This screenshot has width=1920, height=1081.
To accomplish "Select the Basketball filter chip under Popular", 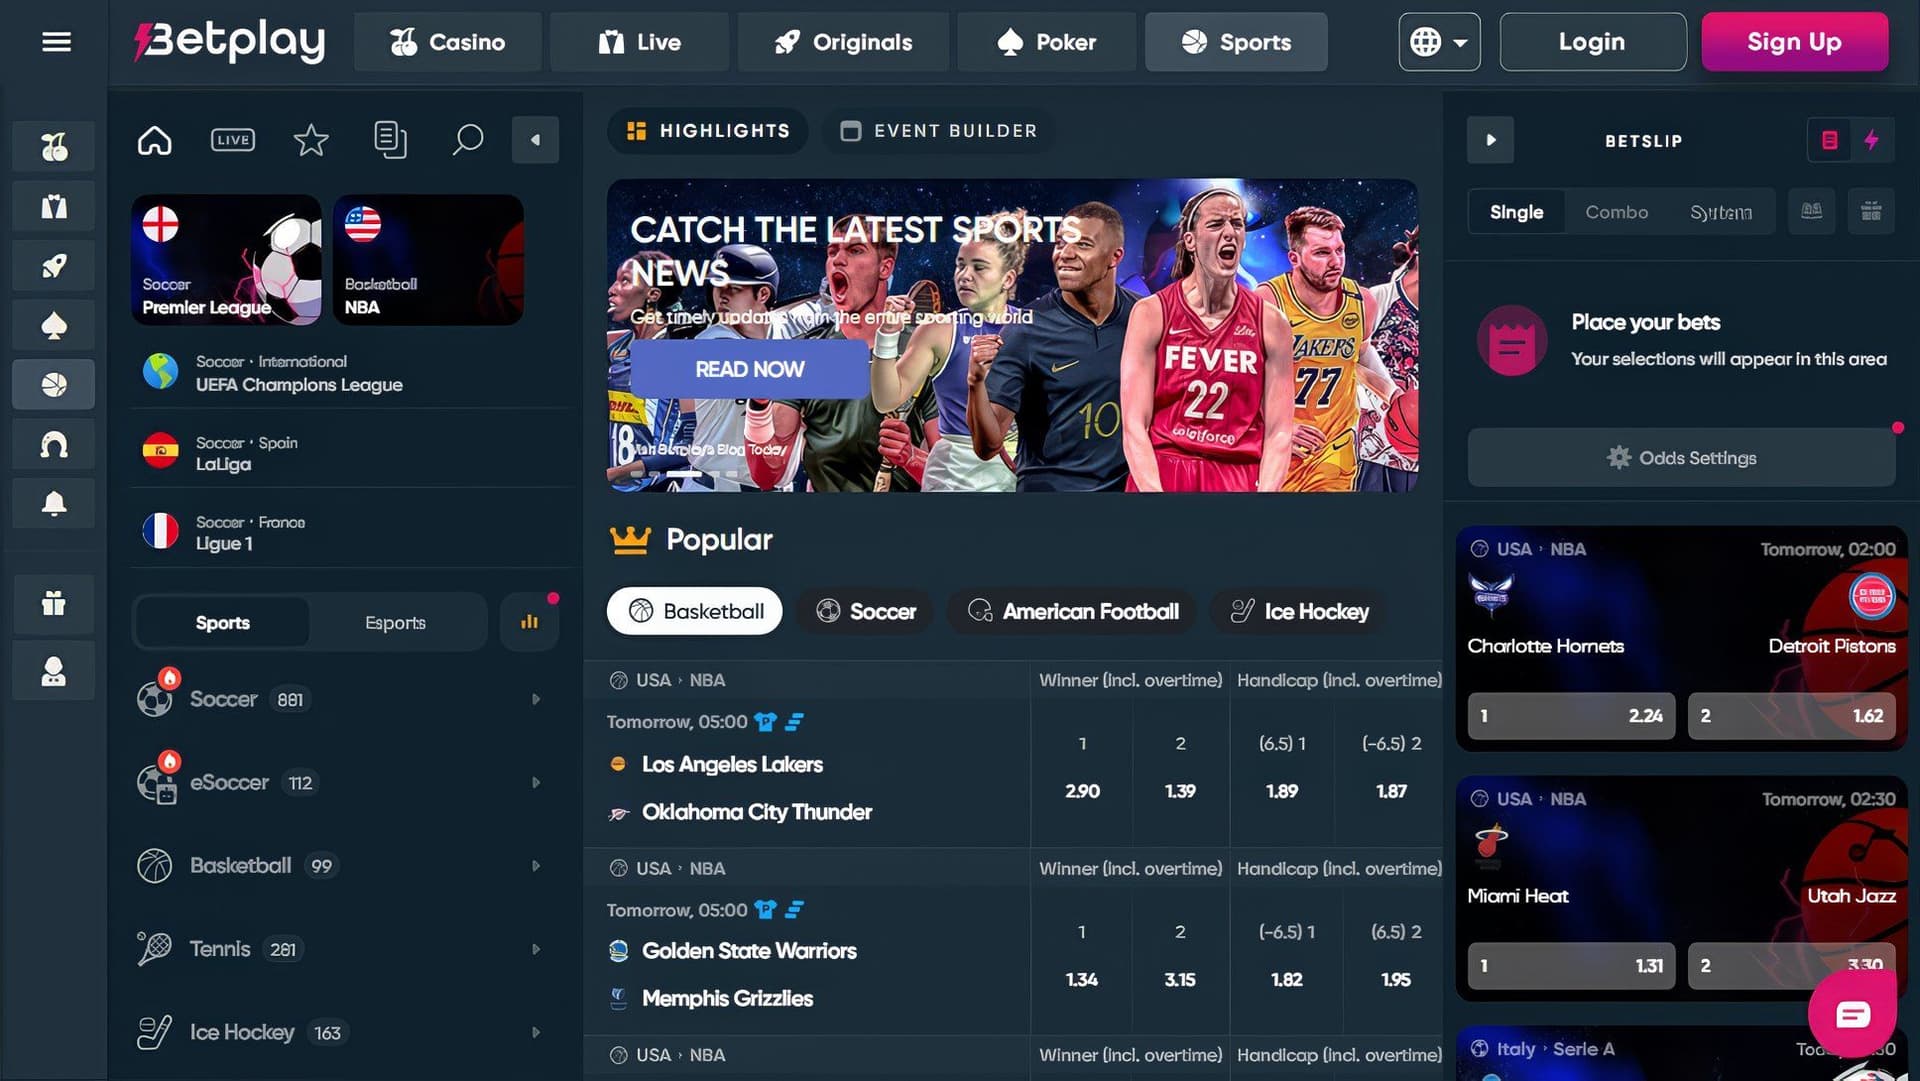I will [x=694, y=611].
